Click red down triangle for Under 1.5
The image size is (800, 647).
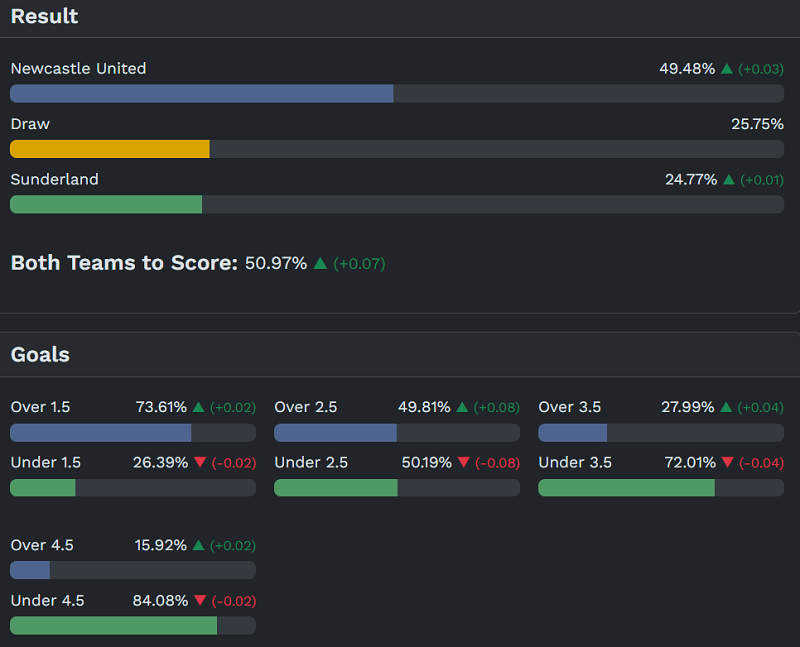198,463
